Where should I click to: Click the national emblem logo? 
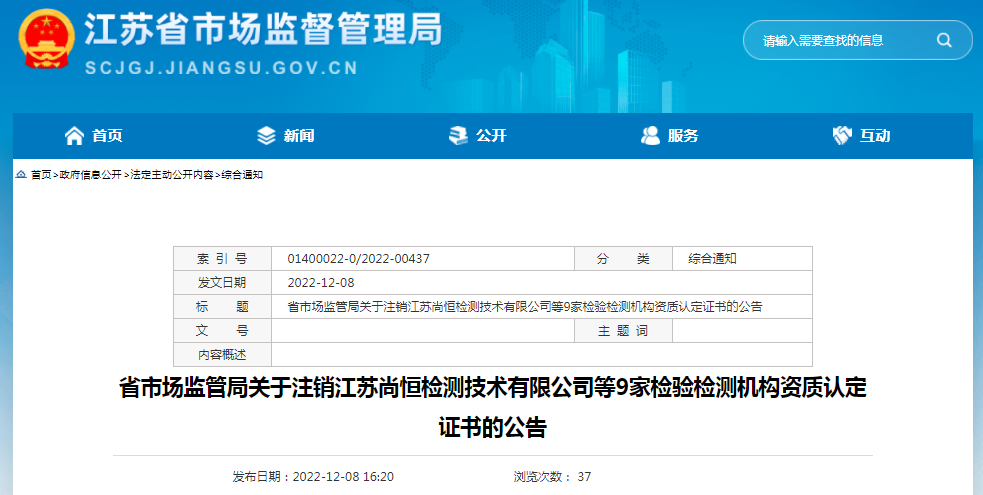point(45,40)
